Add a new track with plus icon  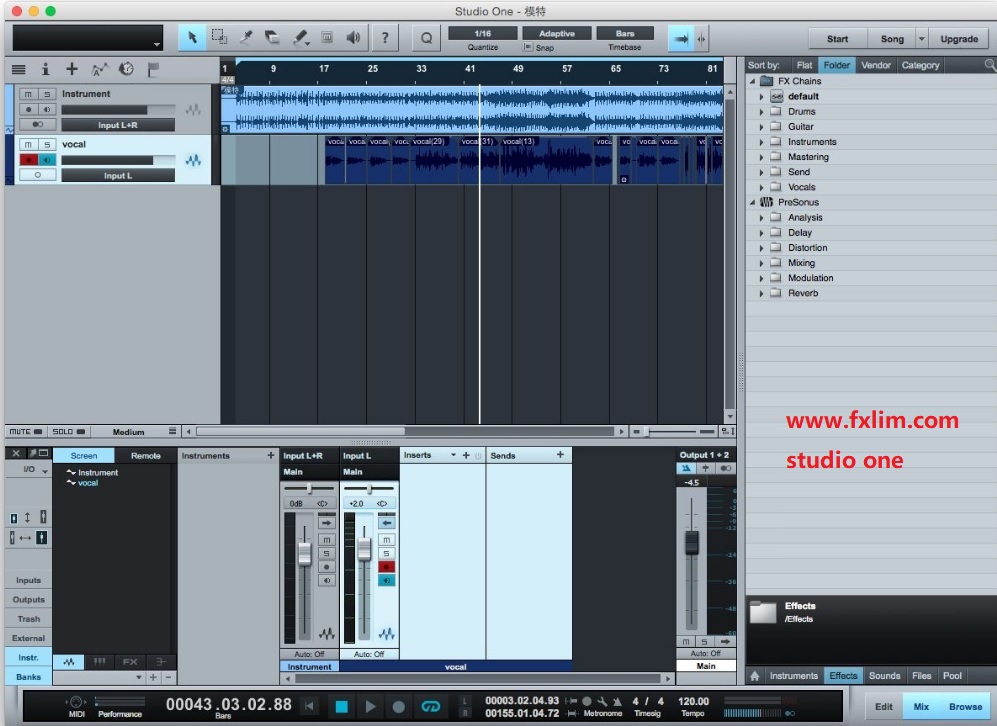click(72, 69)
